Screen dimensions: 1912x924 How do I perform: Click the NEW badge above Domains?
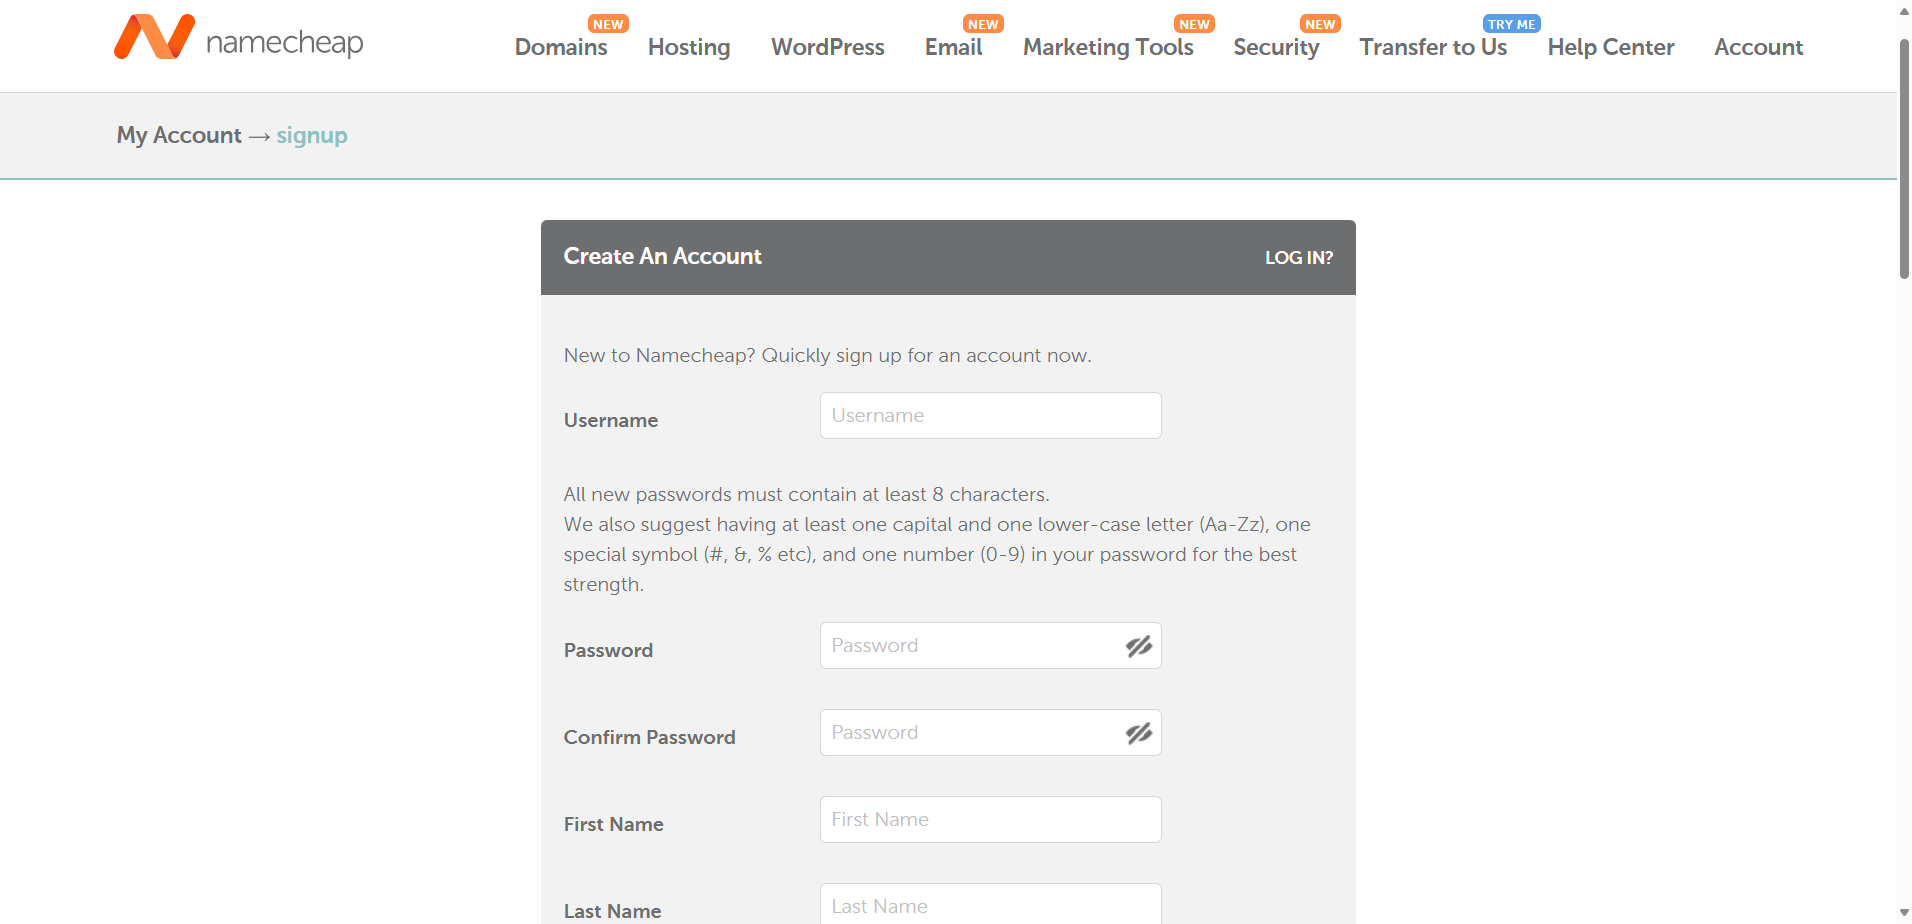pyautogui.click(x=608, y=24)
